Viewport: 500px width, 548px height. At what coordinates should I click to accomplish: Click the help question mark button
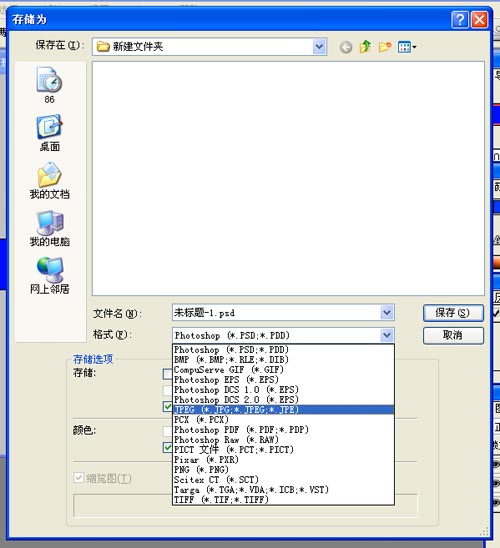[460, 19]
